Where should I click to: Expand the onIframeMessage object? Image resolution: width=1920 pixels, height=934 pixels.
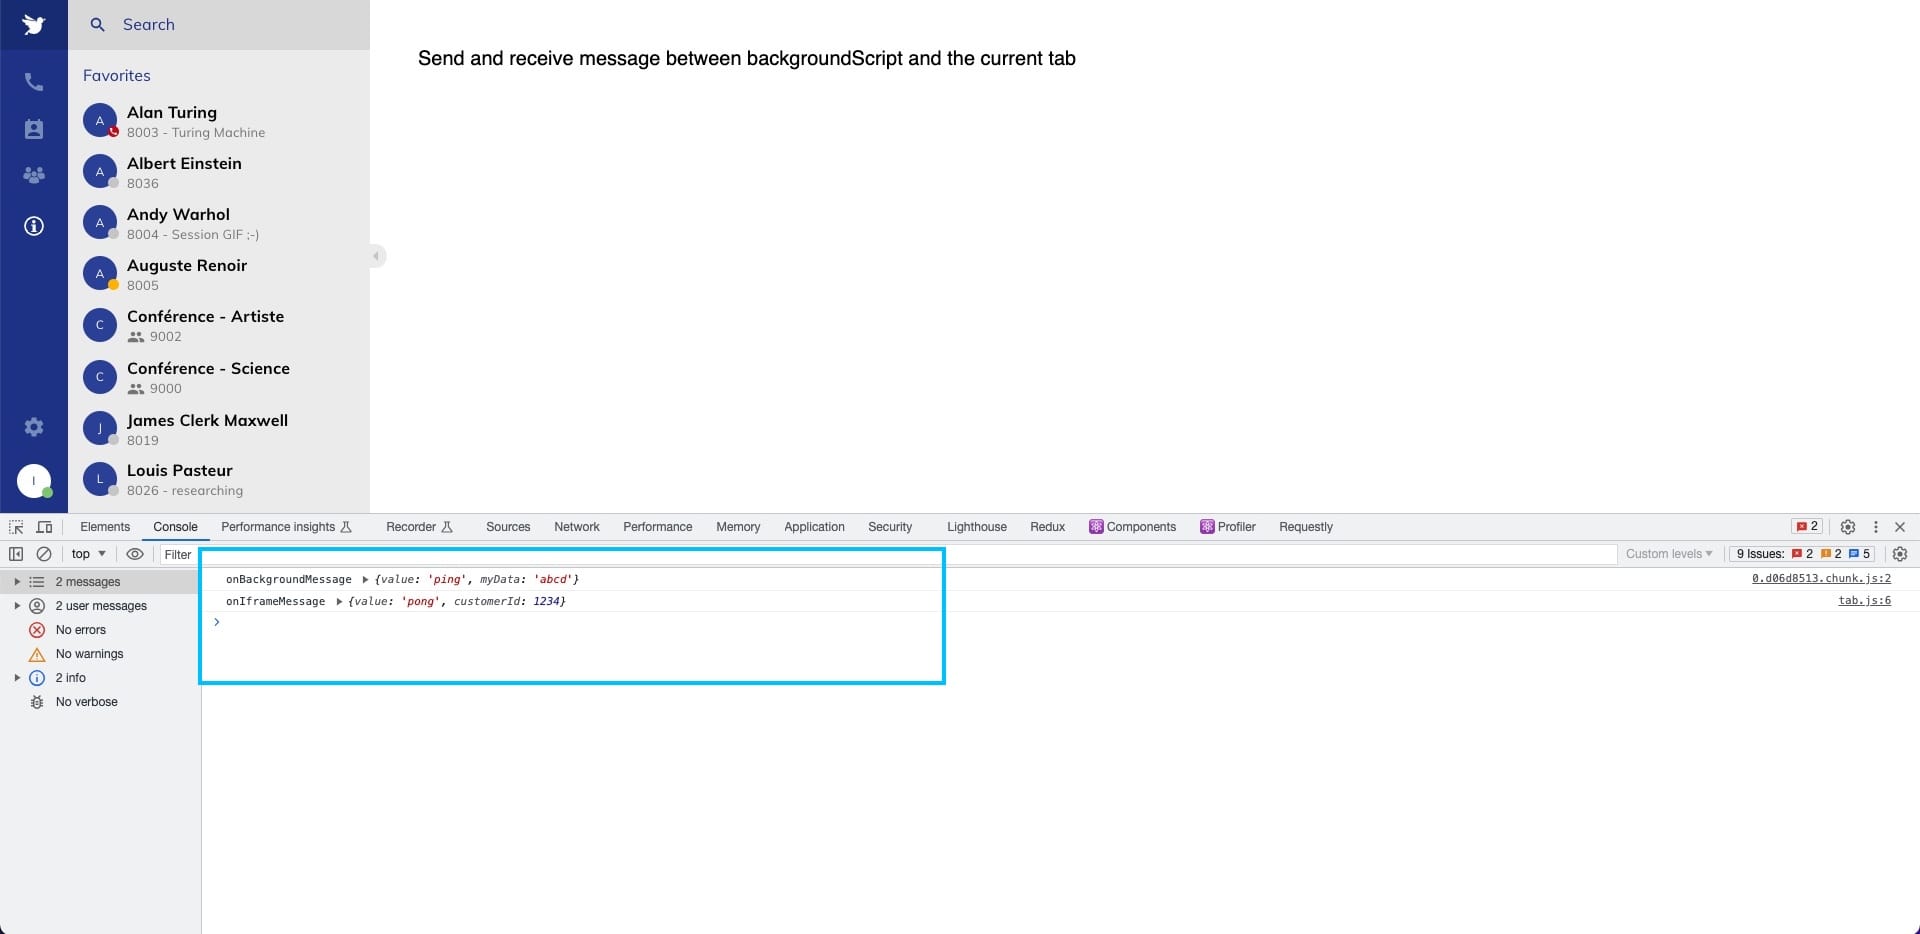[x=339, y=602]
